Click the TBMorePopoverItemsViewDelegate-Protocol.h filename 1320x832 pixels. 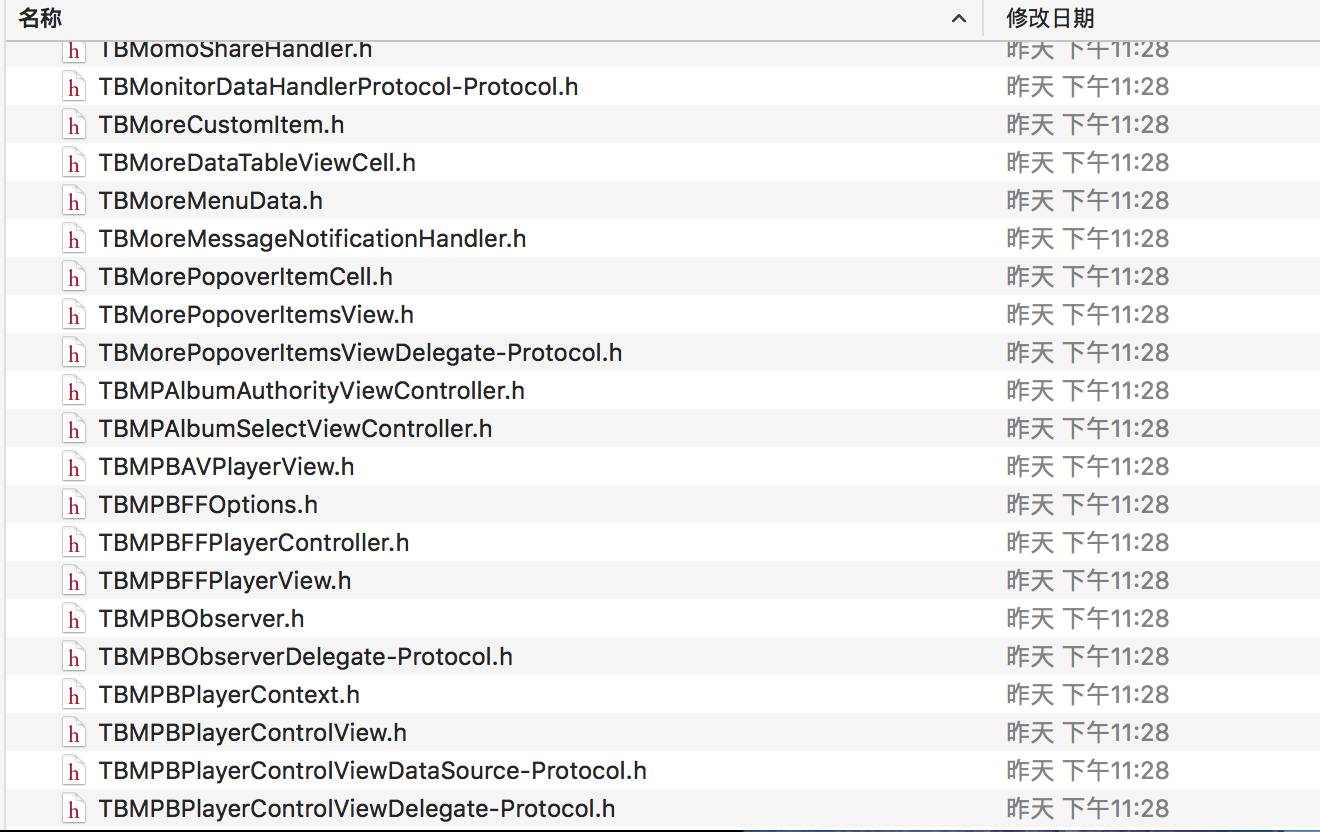click(x=360, y=353)
